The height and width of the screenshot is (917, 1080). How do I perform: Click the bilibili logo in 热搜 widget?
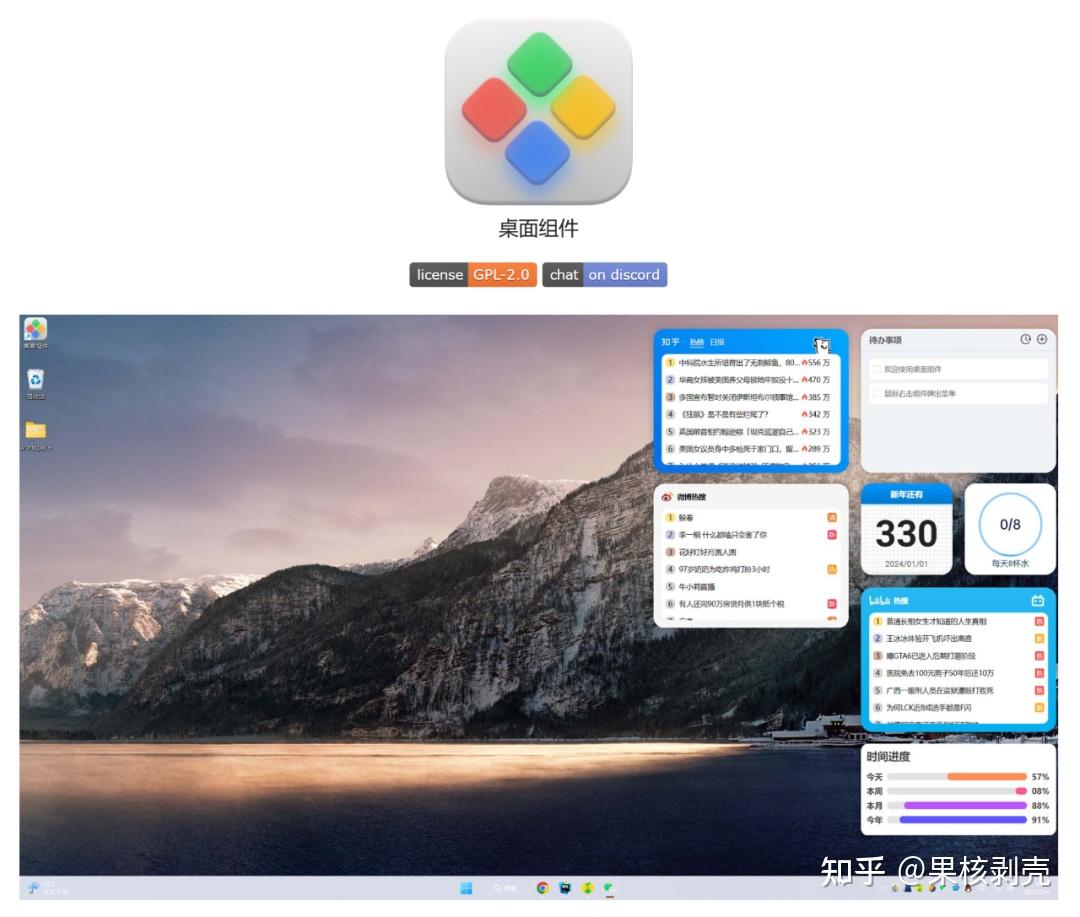[x=879, y=600]
